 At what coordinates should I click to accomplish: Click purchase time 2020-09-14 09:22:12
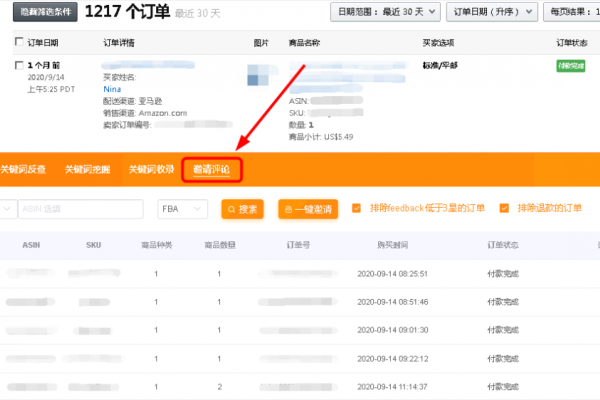(x=392, y=359)
